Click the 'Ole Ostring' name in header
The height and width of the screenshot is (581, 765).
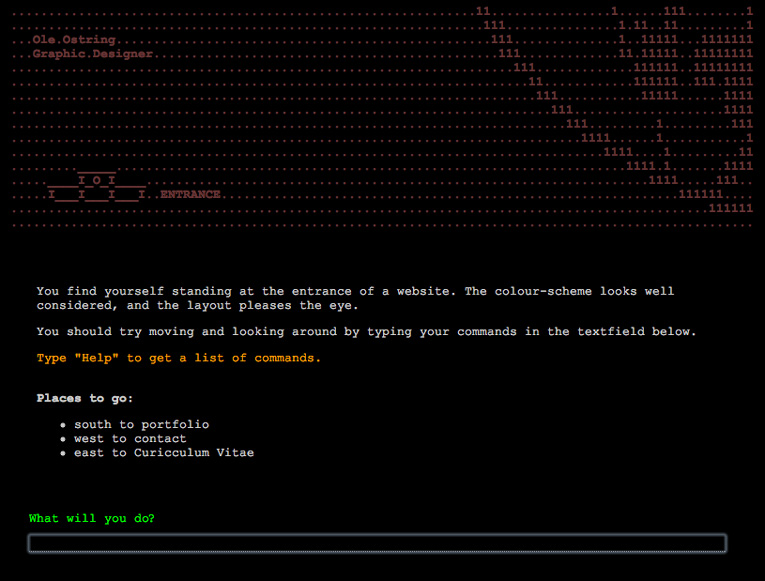(74, 40)
